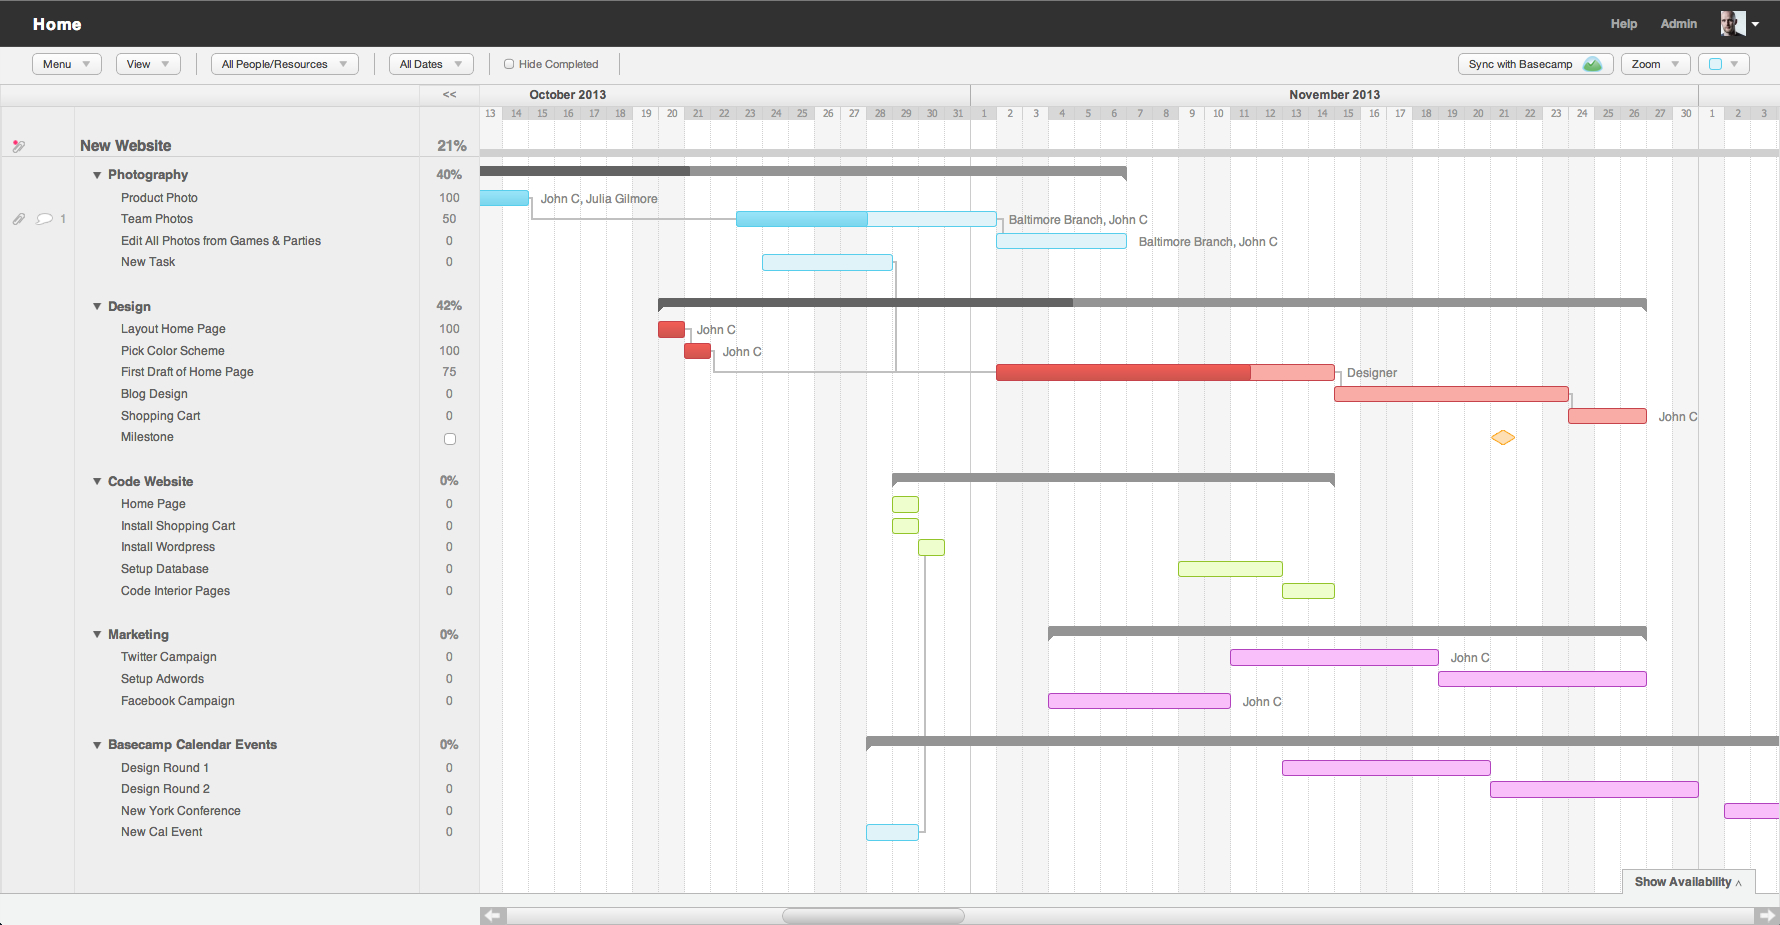
Task: Click the Layout Home Page task name
Action: click(x=173, y=329)
